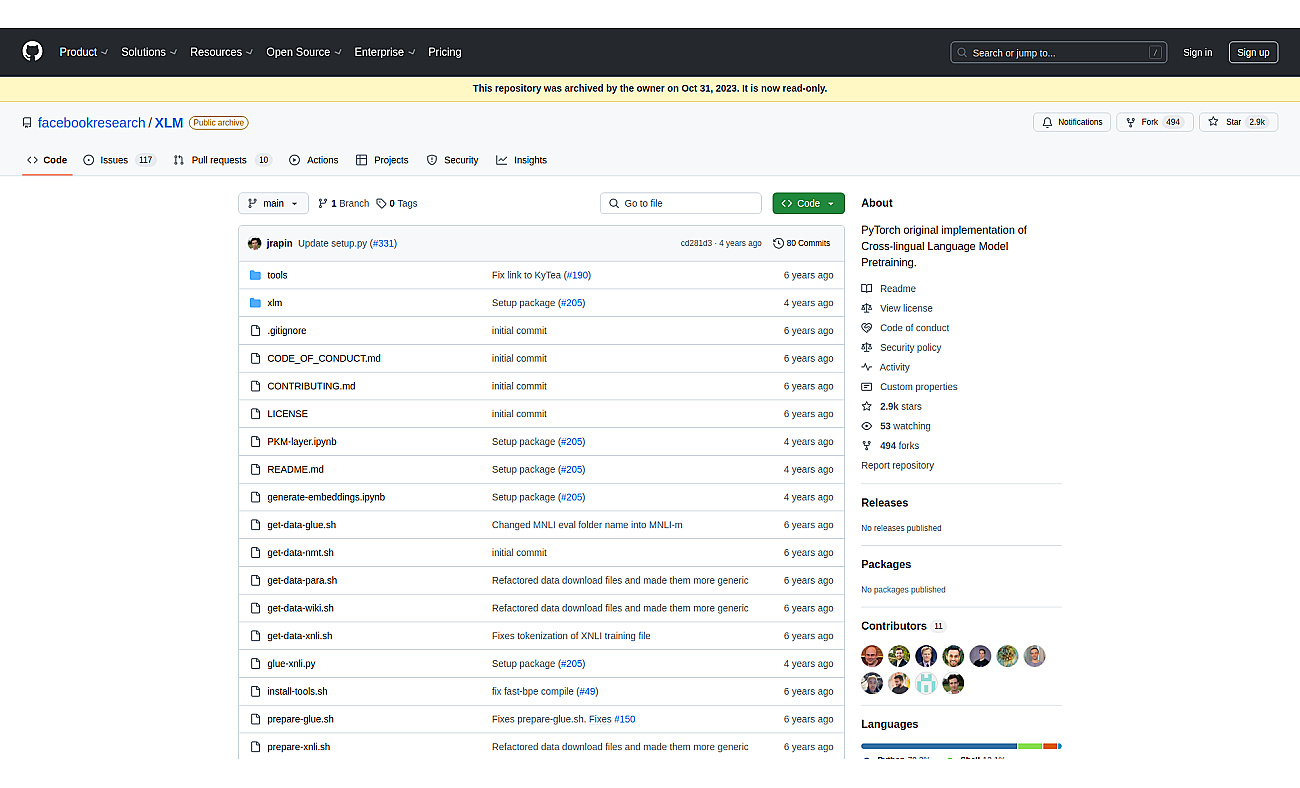The height and width of the screenshot is (788, 1300).
Task: Open the Pull requests tab
Action: (222, 160)
